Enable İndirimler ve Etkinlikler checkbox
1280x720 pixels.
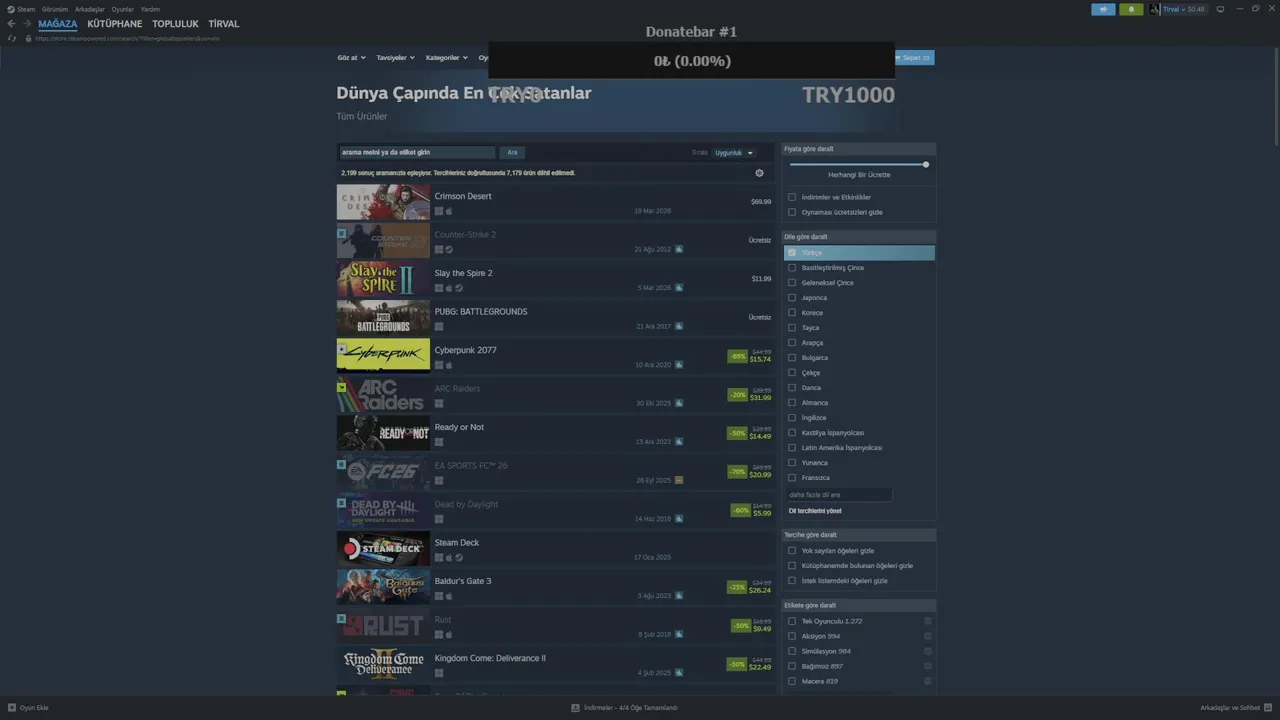[792, 197]
